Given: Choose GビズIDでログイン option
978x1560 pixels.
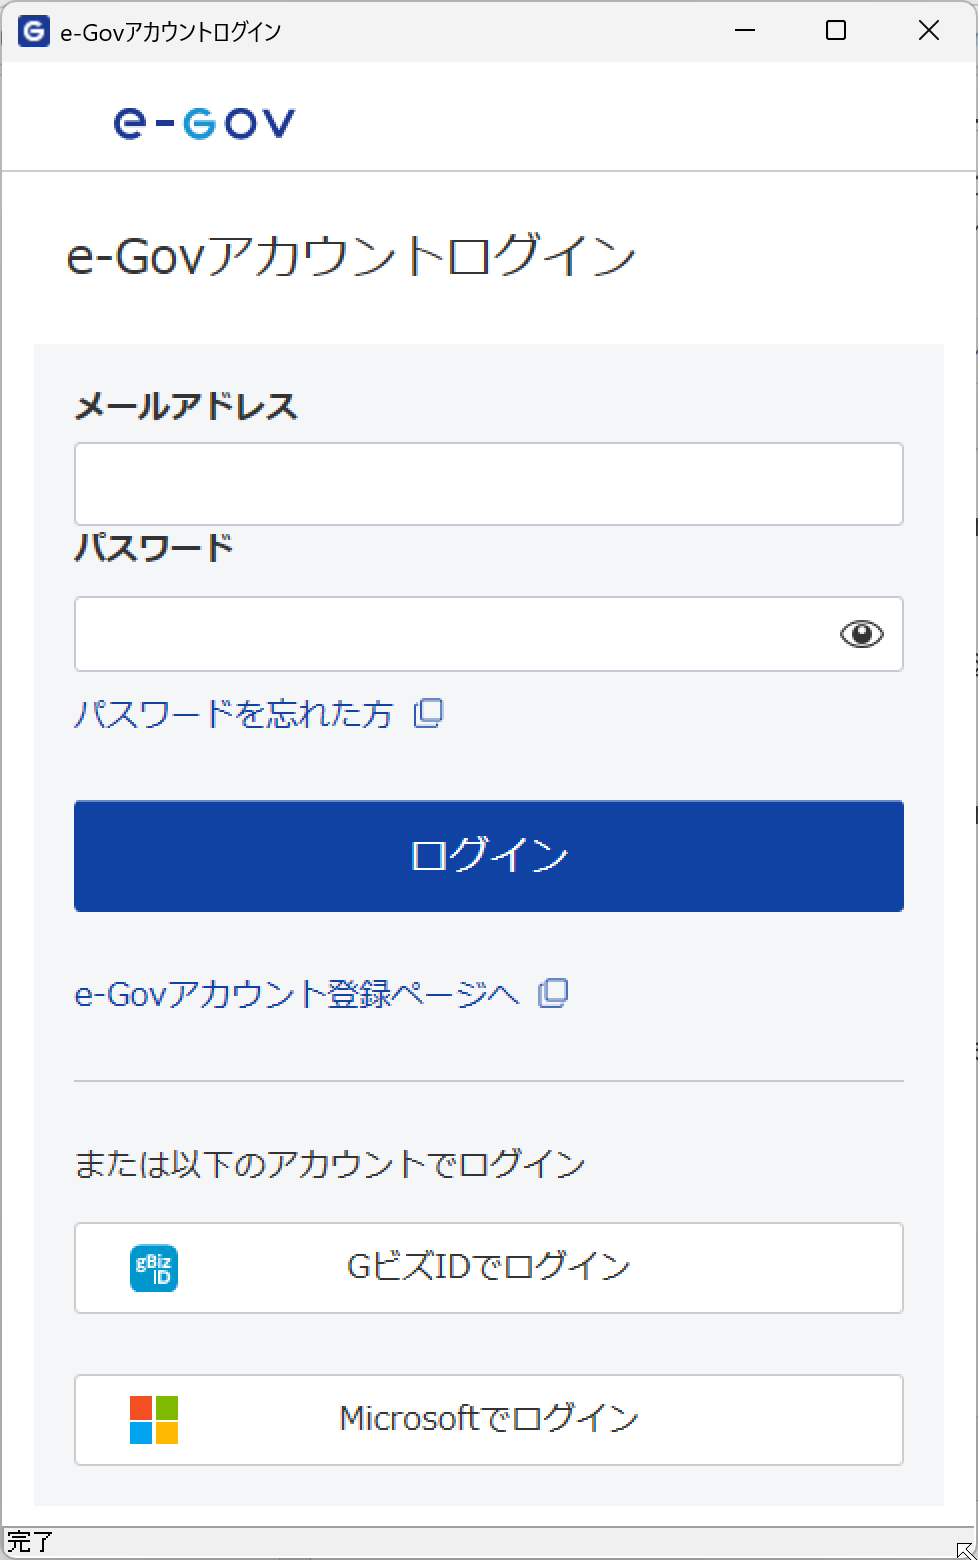Looking at the screenshot, I should click(x=488, y=1268).
